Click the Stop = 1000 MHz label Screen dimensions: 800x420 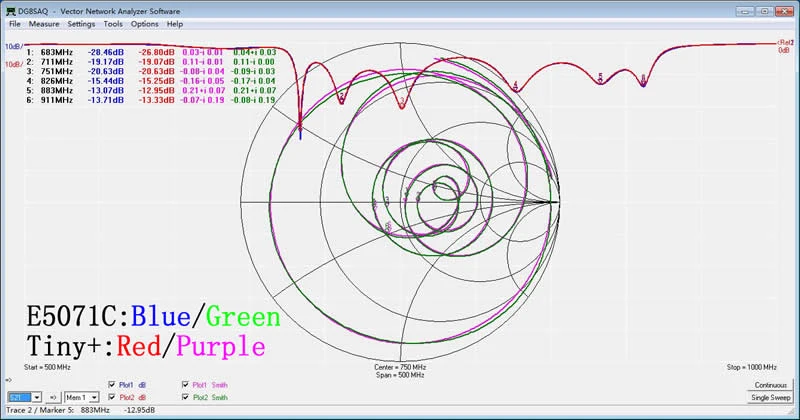(x=752, y=367)
